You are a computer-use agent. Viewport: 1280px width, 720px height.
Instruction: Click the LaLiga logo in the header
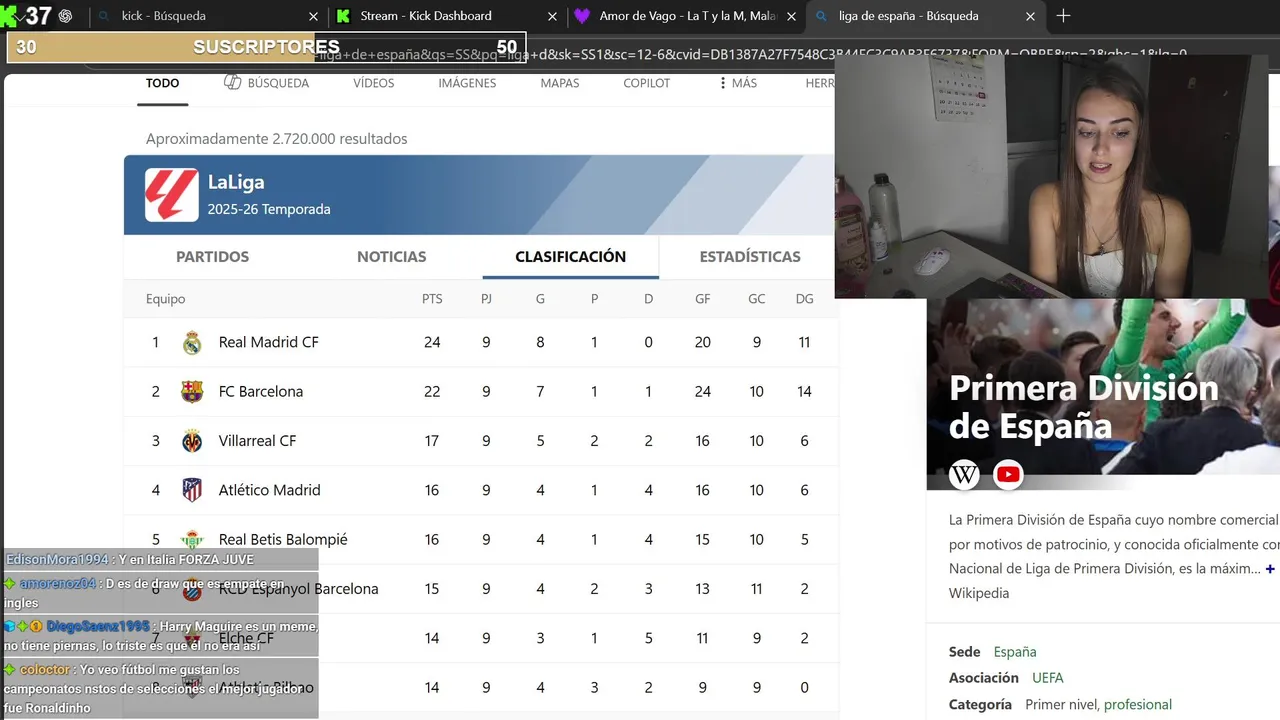click(172, 195)
